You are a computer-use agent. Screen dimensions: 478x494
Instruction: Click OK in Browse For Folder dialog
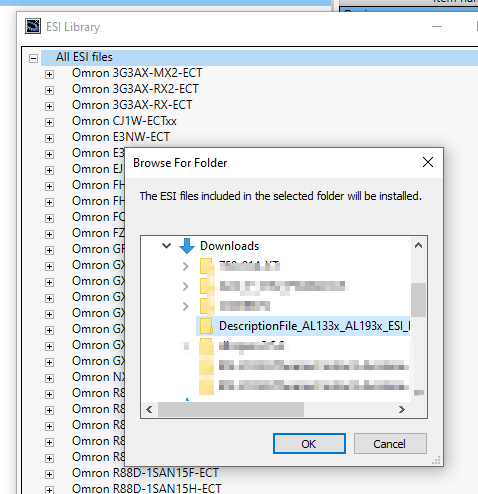coord(309,444)
